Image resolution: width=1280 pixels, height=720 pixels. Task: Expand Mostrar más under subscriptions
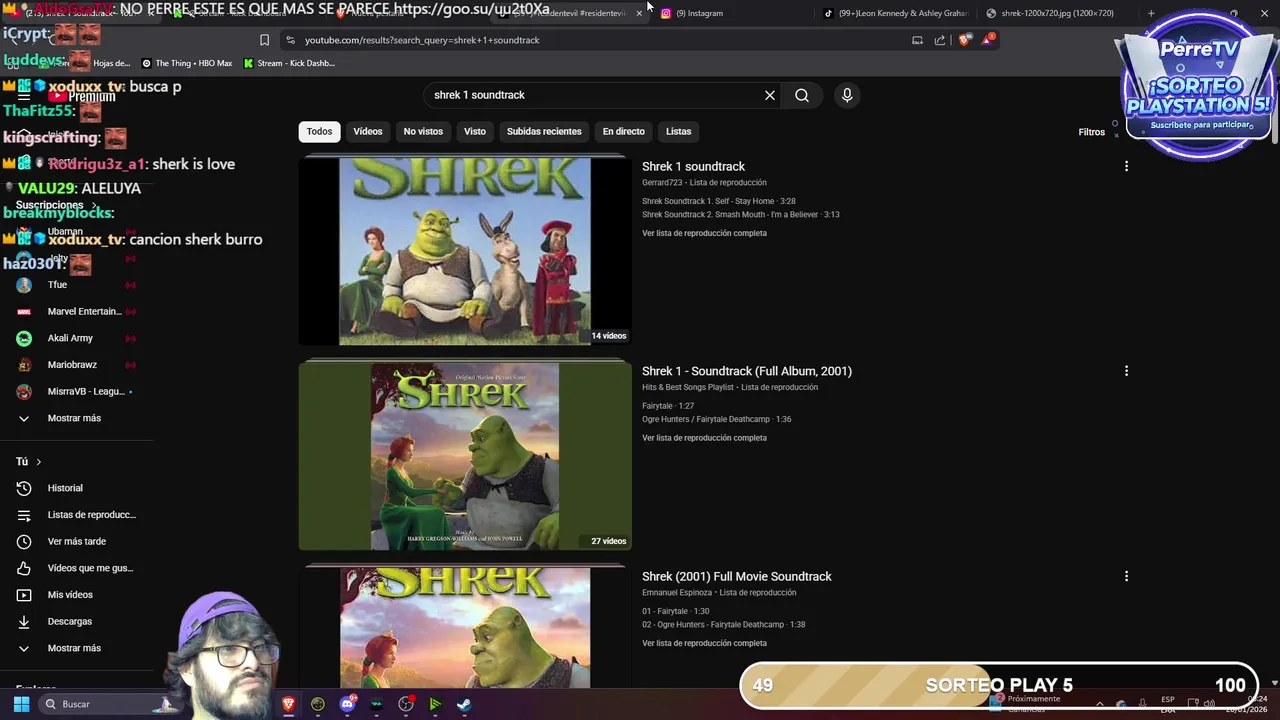pos(76,418)
